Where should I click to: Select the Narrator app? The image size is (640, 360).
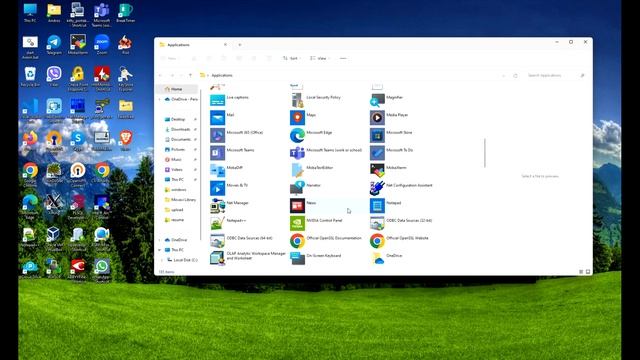pyautogui.click(x=305, y=188)
